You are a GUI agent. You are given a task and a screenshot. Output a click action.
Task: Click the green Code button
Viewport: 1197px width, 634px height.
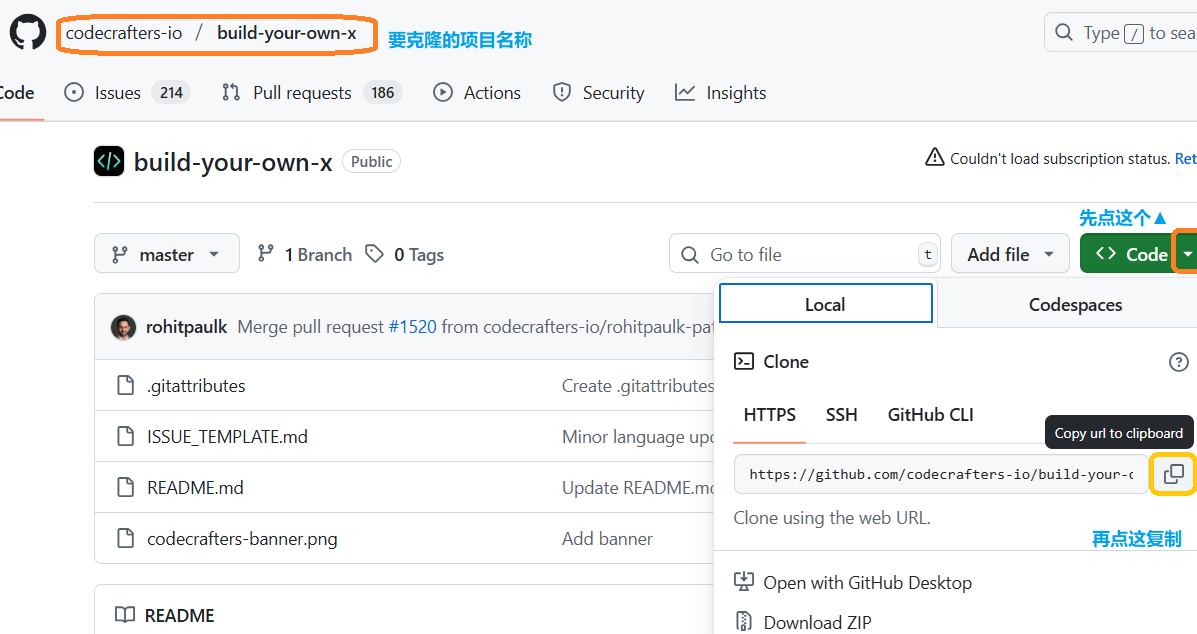tap(1128, 254)
